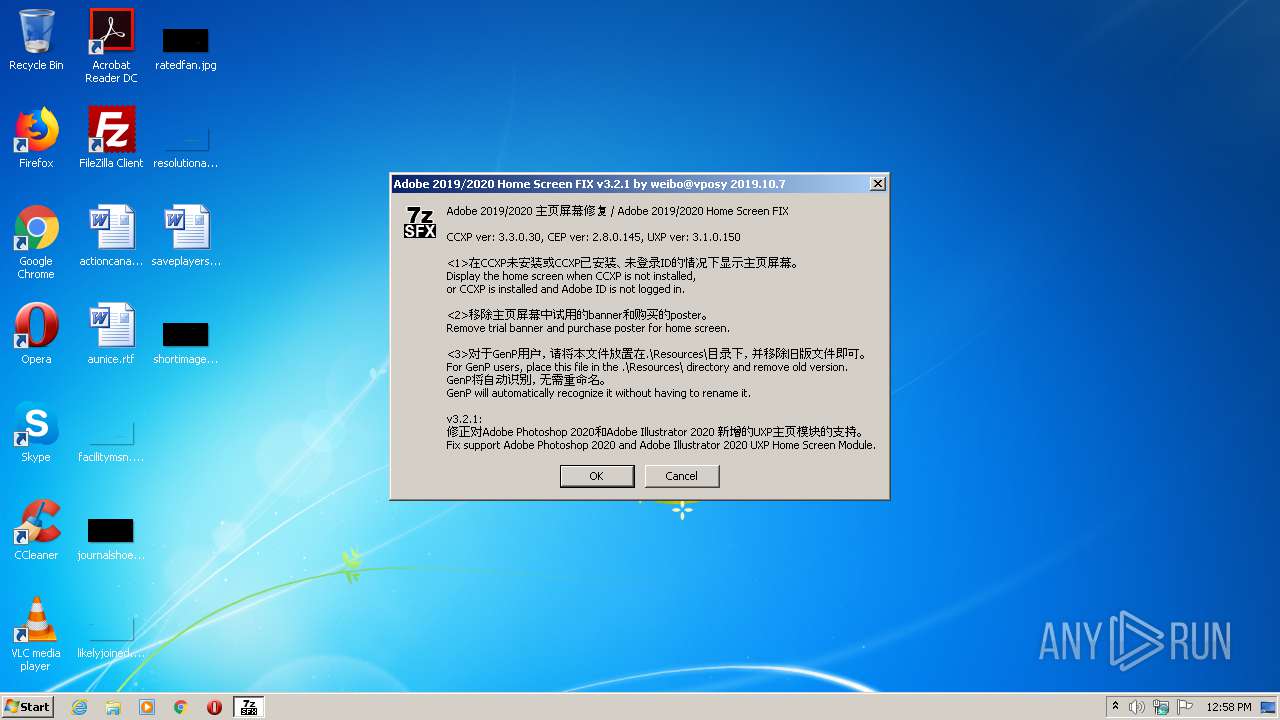This screenshot has height=720, width=1280.
Task: Open Windows Media Player on taskbar
Action: [x=147, y=707]
